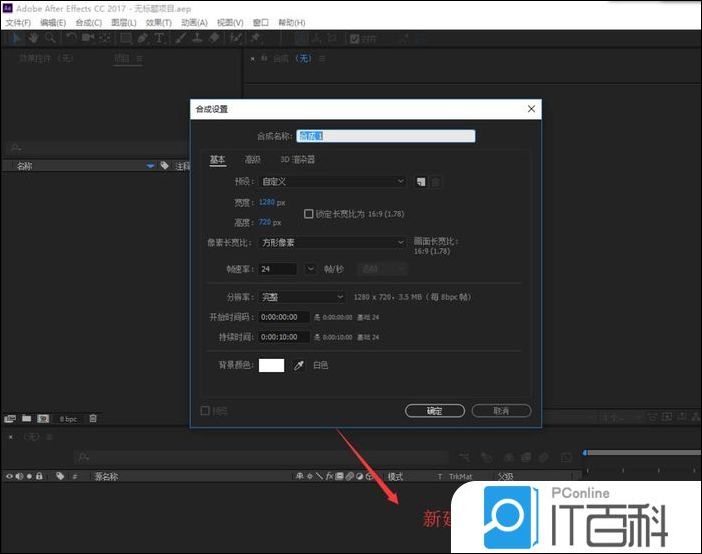Viewport: 702px width, 554px height.
Task: Click the white background color swatch
Action: 271,366
